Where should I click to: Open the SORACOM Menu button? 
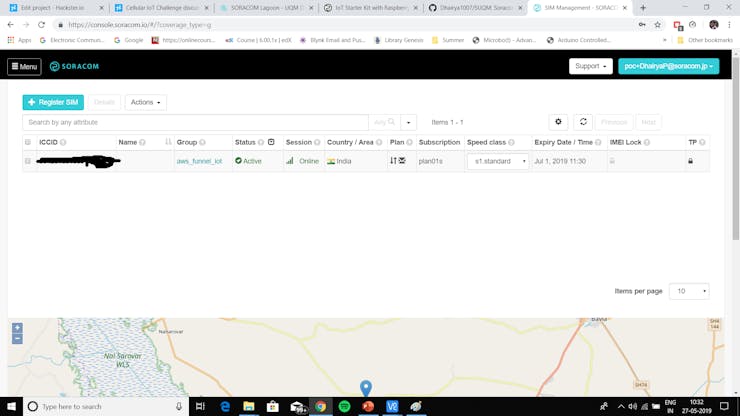coord(24,67)
